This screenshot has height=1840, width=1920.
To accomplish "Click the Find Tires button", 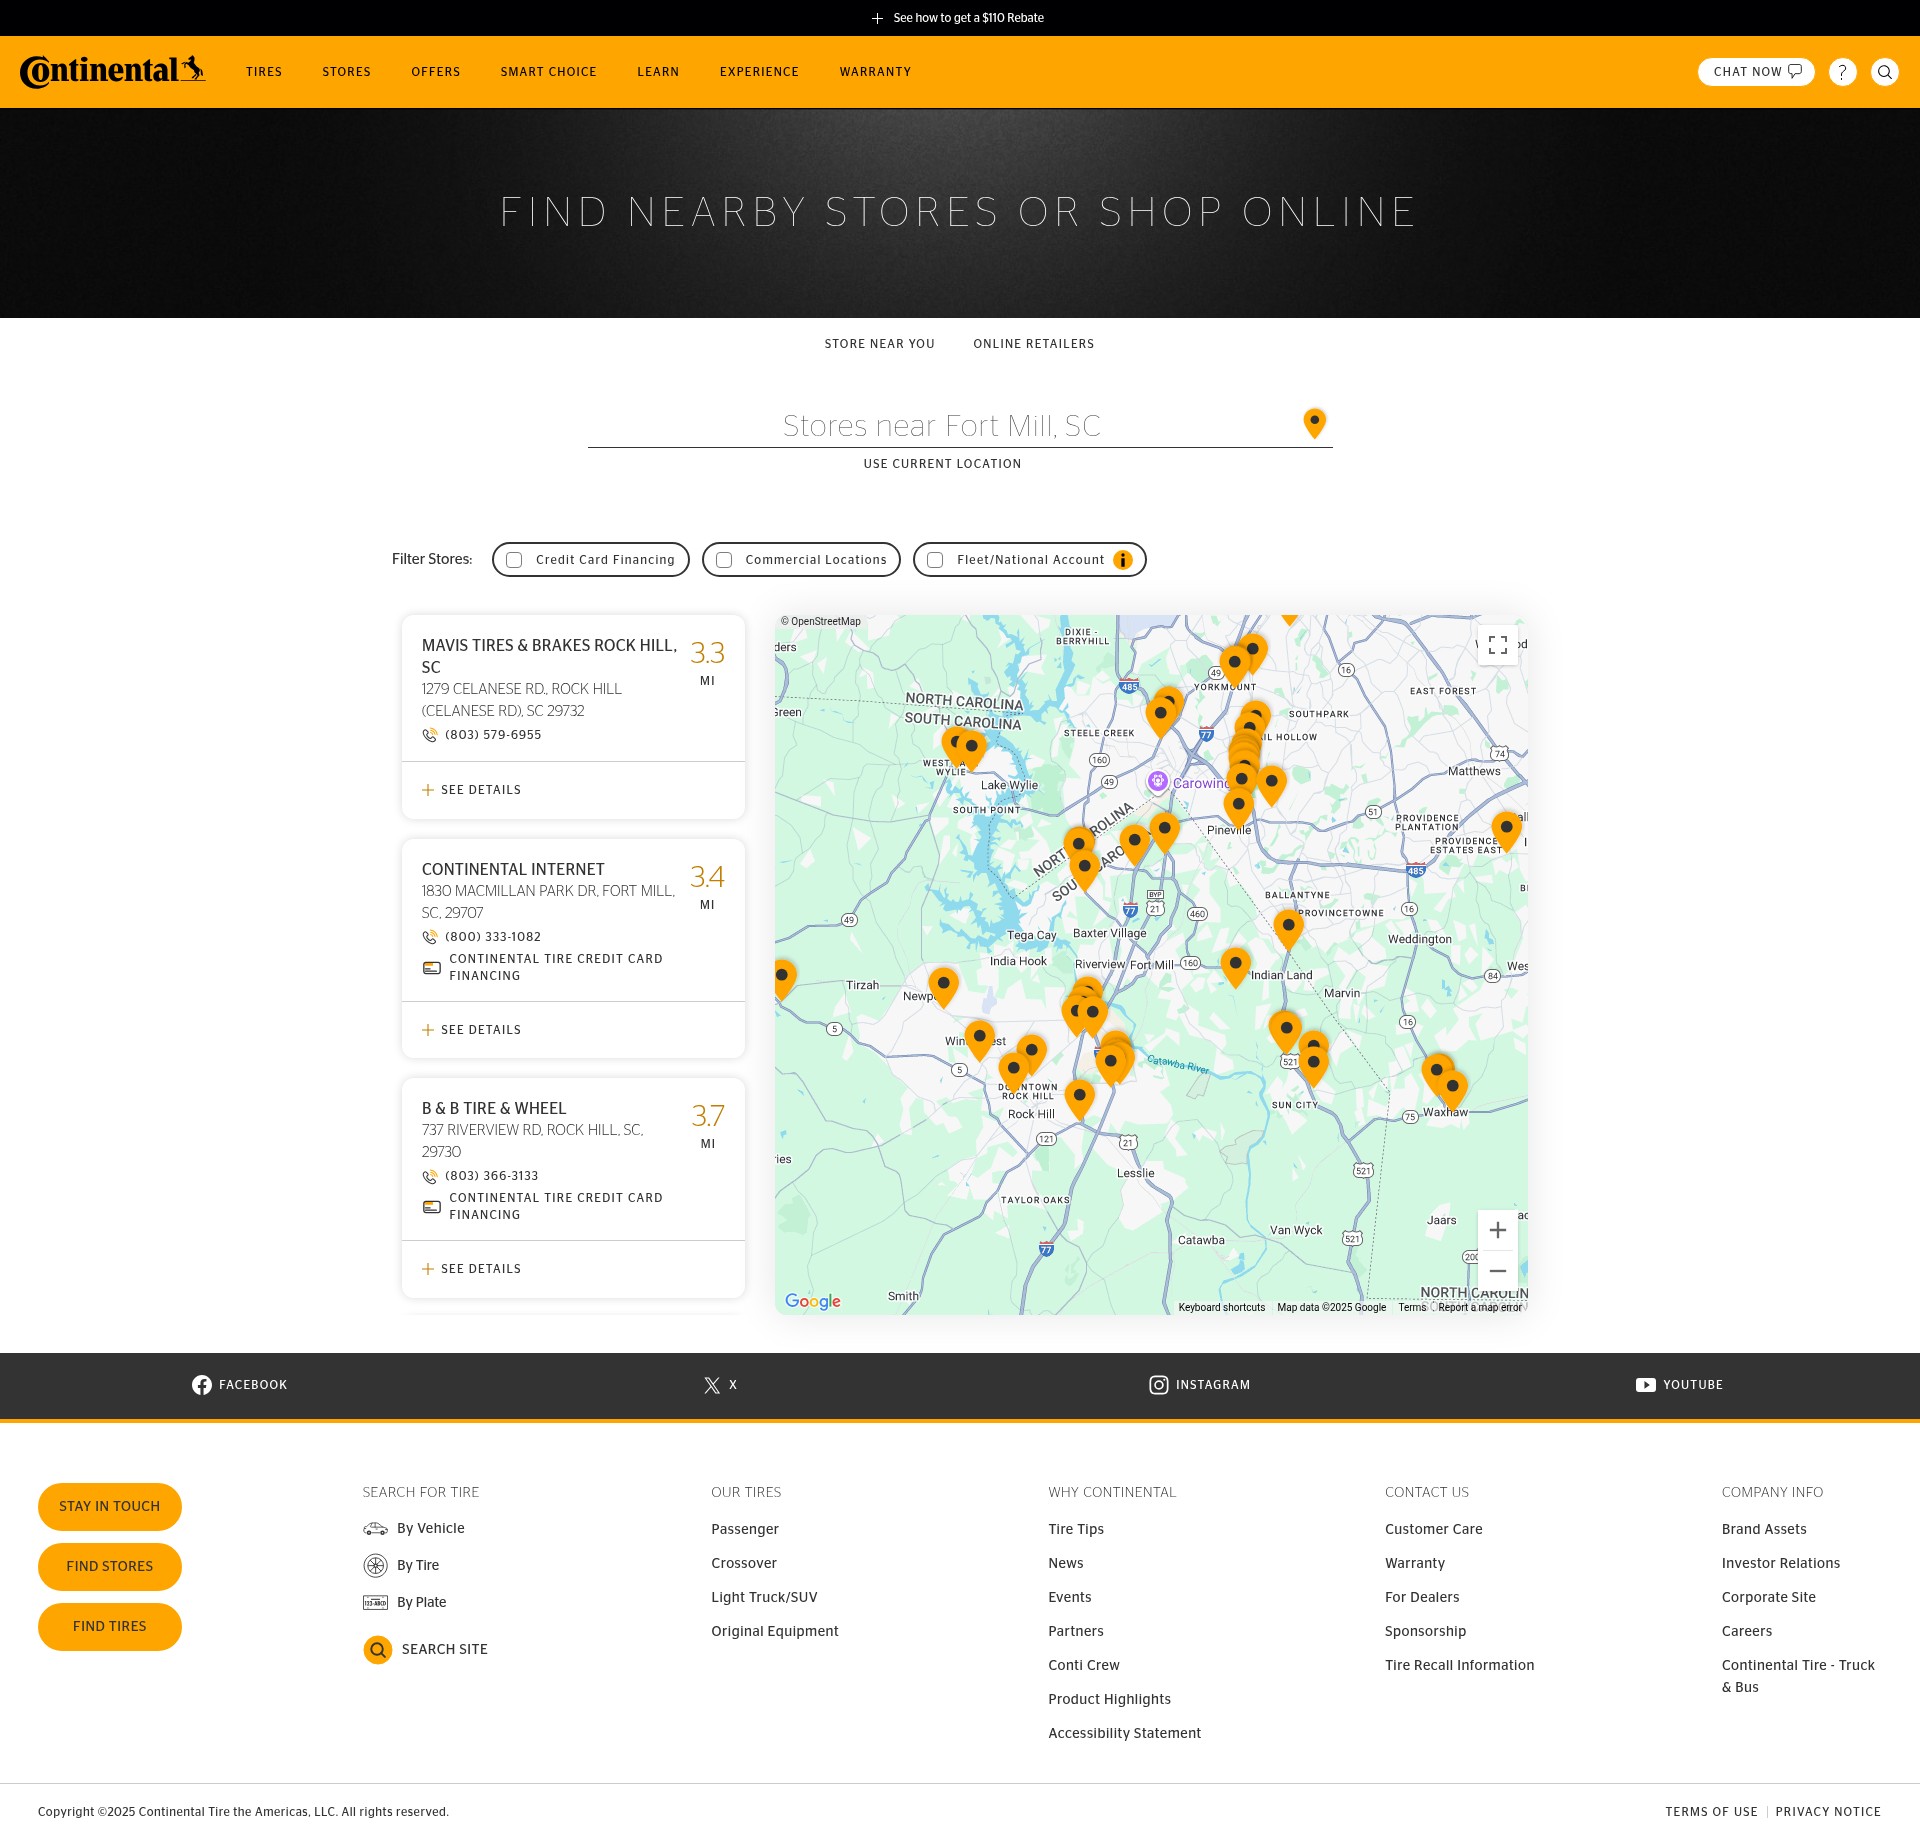I will [x=110, y=1627].
